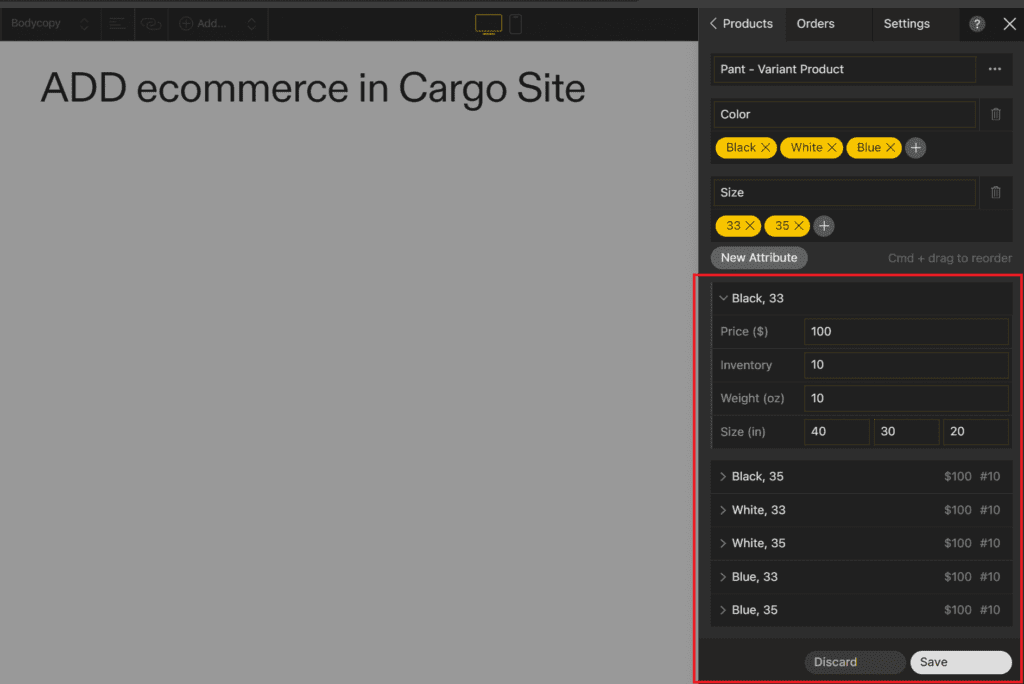The height and width of the screenshot is (684, 1024).
Task: Expand the Blue, 33 variant
Action: [723, 577]
